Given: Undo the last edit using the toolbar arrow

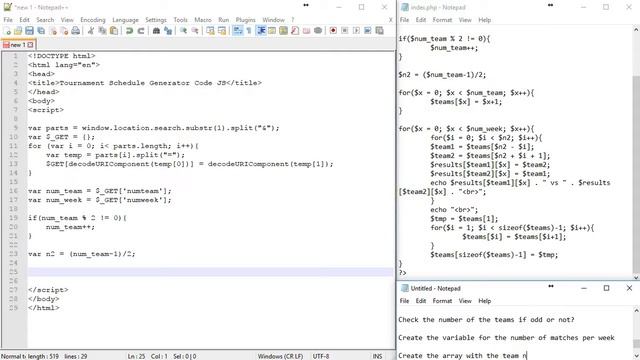Looking at the screenshot, I should [129, 31].
